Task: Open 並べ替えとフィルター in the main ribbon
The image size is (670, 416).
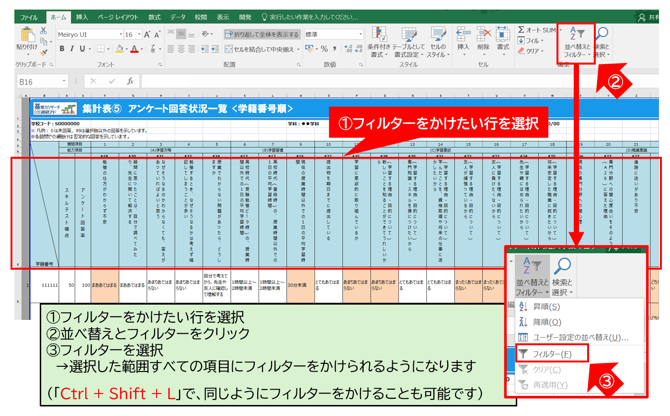Action: (x=577, y=42)
